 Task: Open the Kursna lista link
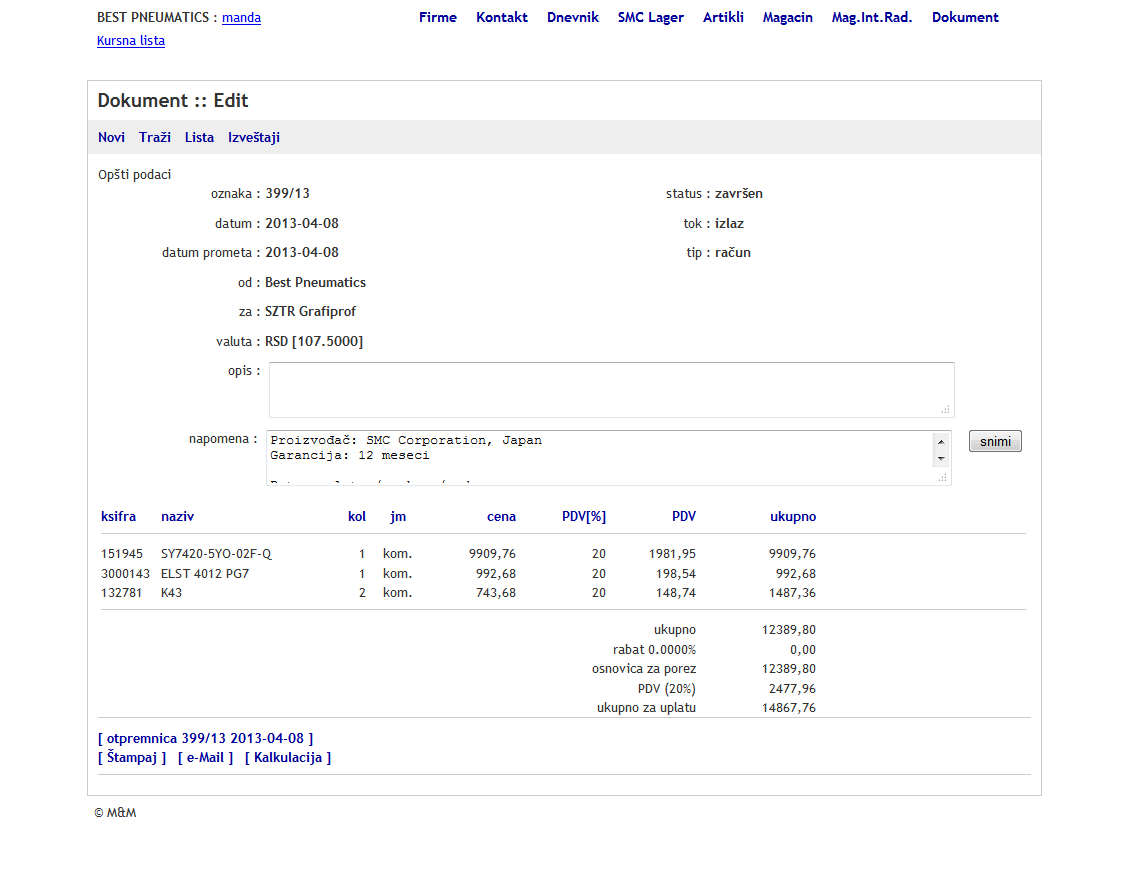[131, 41]
